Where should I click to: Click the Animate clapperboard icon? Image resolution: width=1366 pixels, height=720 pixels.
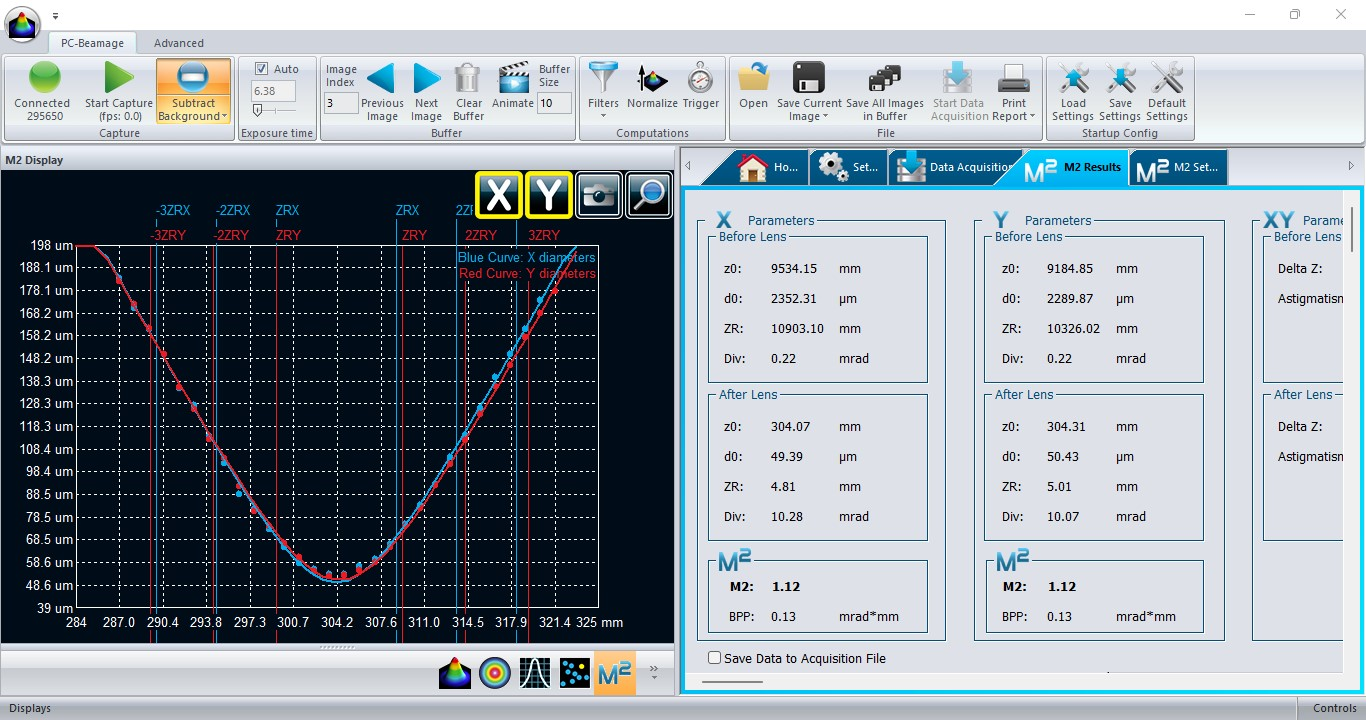pos(513,78)
